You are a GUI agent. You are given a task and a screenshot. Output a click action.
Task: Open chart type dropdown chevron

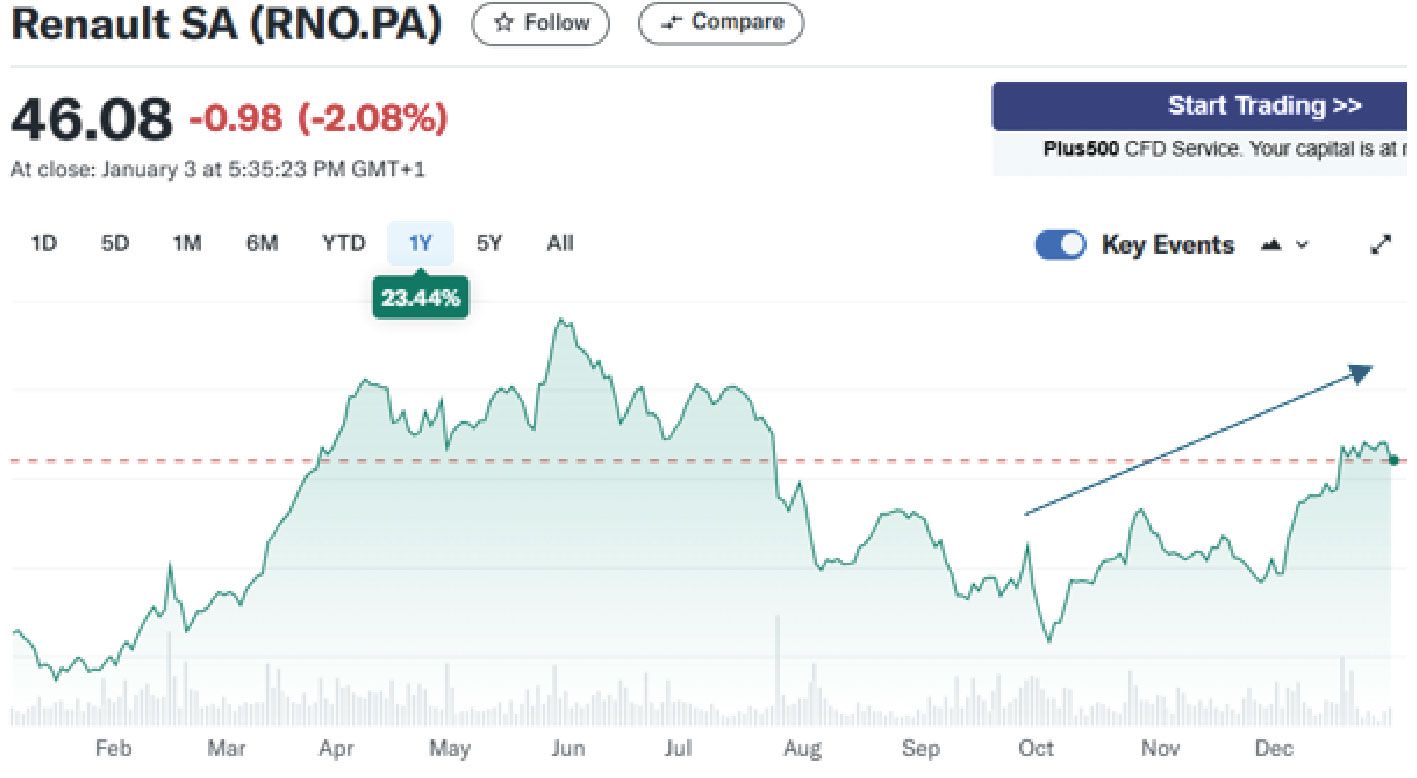point(1302,245)
